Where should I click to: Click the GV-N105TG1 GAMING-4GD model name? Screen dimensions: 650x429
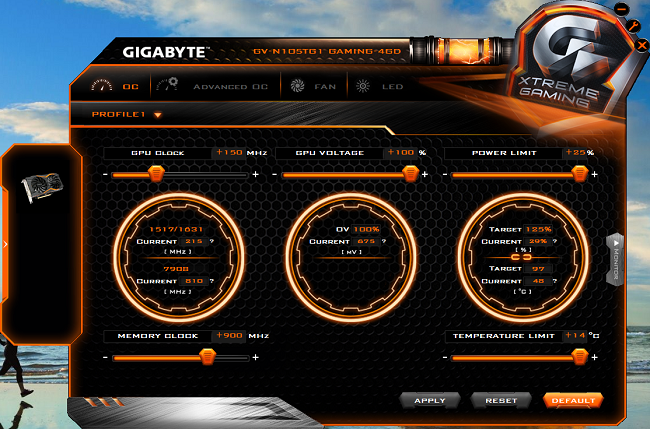(327, 51)
